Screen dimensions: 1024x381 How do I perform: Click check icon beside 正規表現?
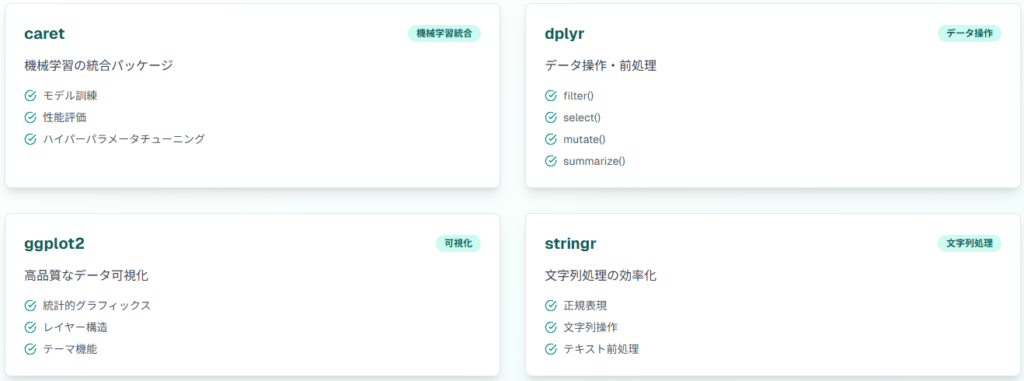pyautogui.click(x=551, y=305)
